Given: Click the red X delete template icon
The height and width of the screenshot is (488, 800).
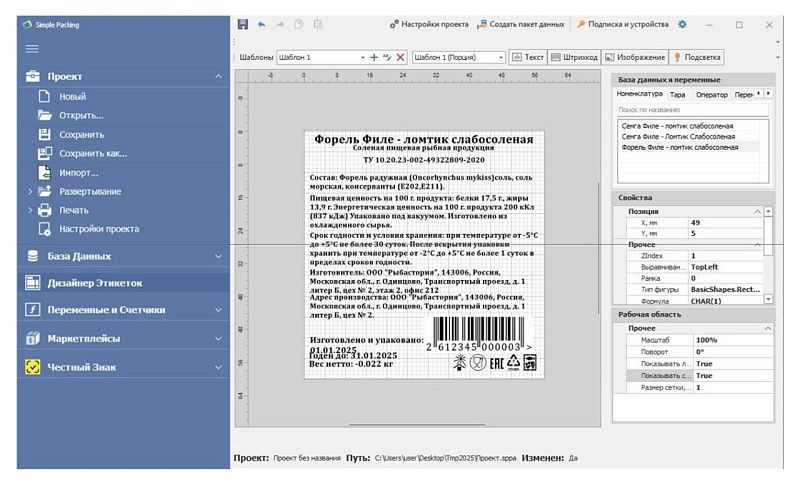Looking at the screenshot, I should pyautogui.click(x=401, y=57).
